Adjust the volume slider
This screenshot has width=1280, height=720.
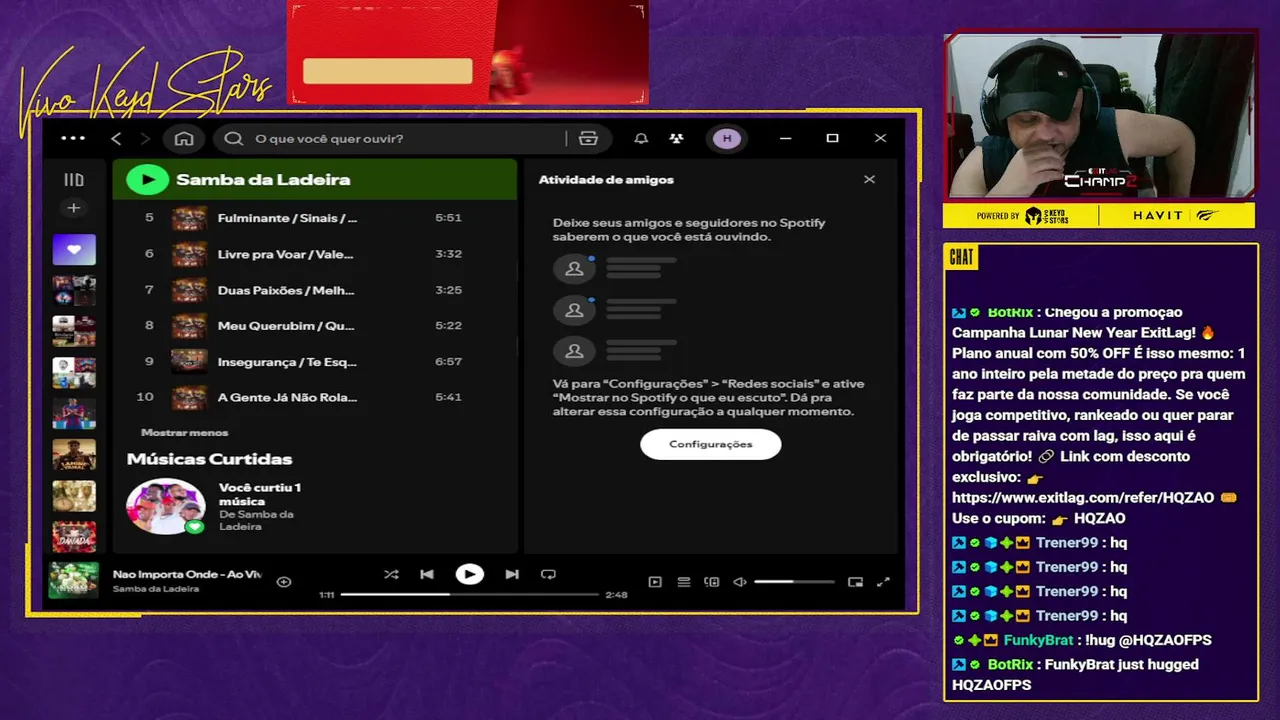coord(794,581)
